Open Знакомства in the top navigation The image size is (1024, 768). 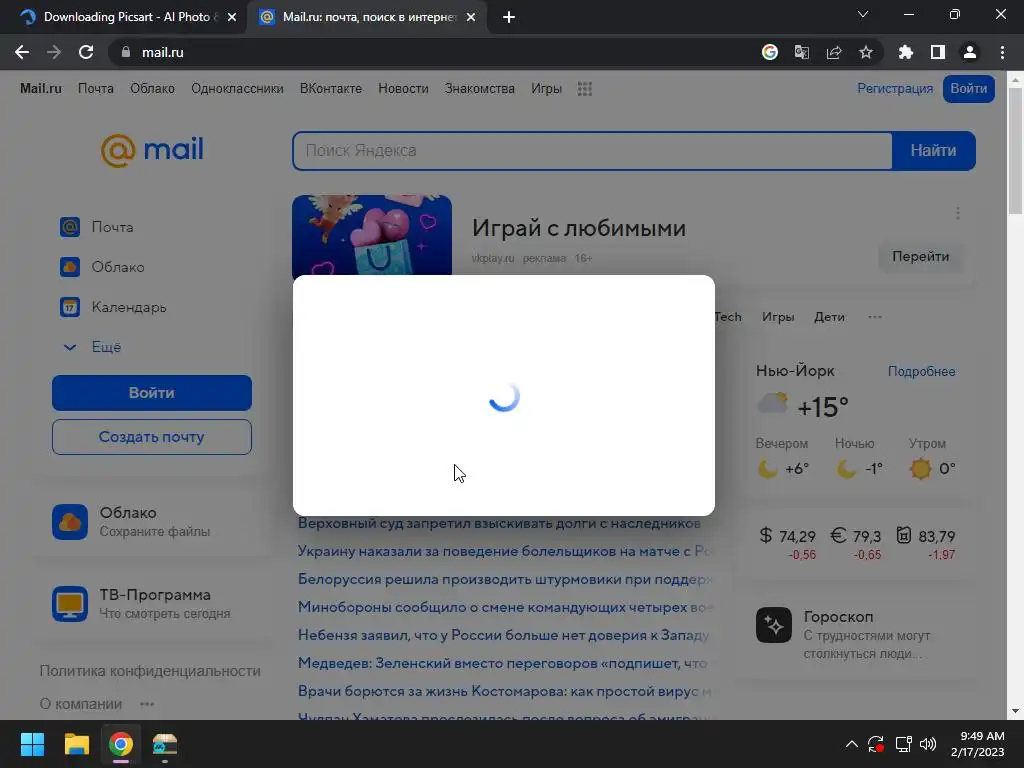(479, 88)
